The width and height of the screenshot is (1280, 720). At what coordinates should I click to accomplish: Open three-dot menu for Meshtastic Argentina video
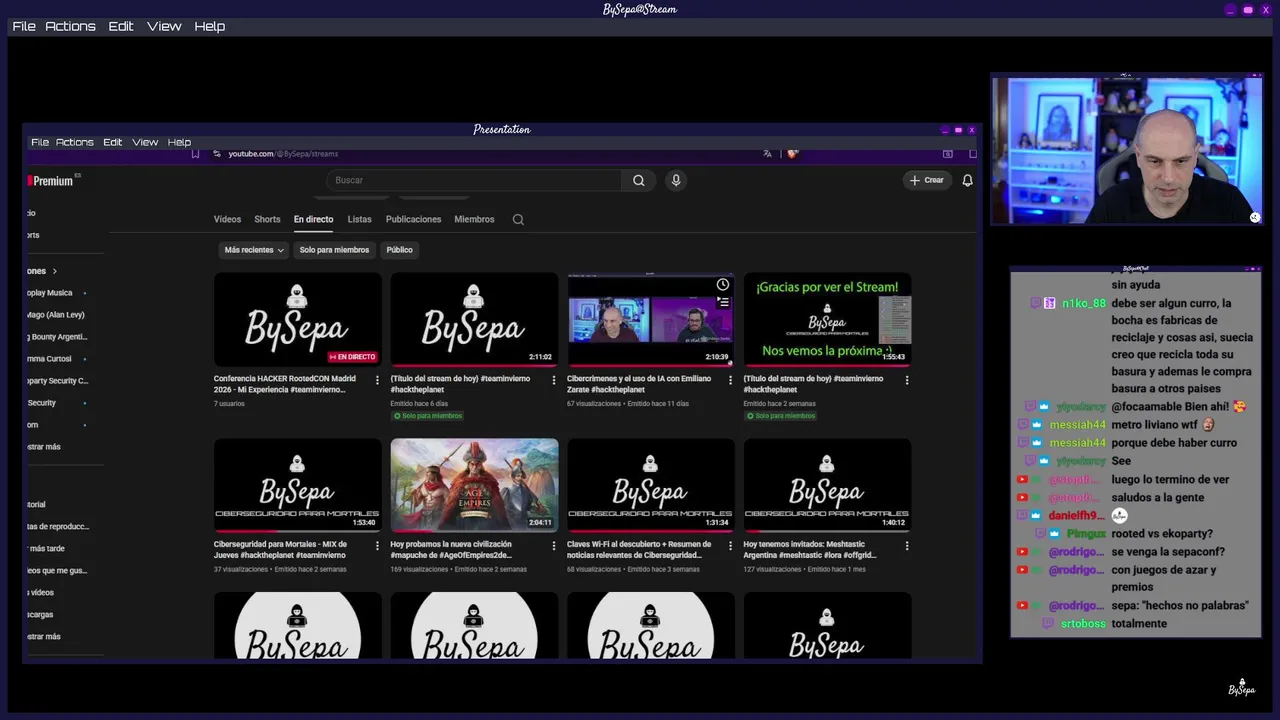click(x=907, y=546)
